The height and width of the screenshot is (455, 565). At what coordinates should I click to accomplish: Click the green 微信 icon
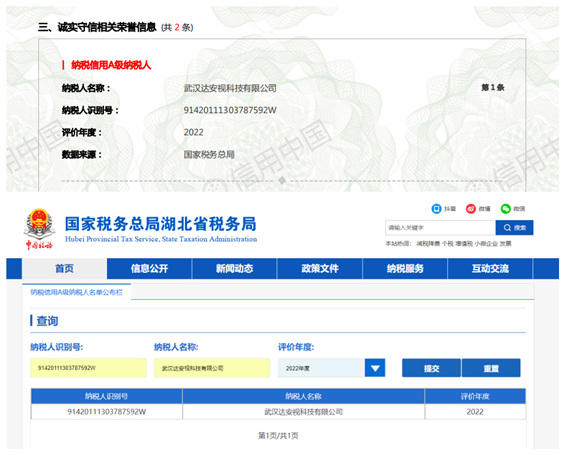point(506,209)
